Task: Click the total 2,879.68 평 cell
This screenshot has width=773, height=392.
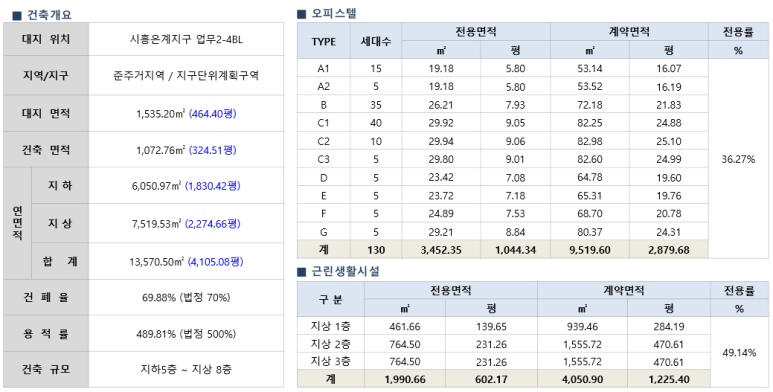Action: pyautogui.click(x=668, y=249)
